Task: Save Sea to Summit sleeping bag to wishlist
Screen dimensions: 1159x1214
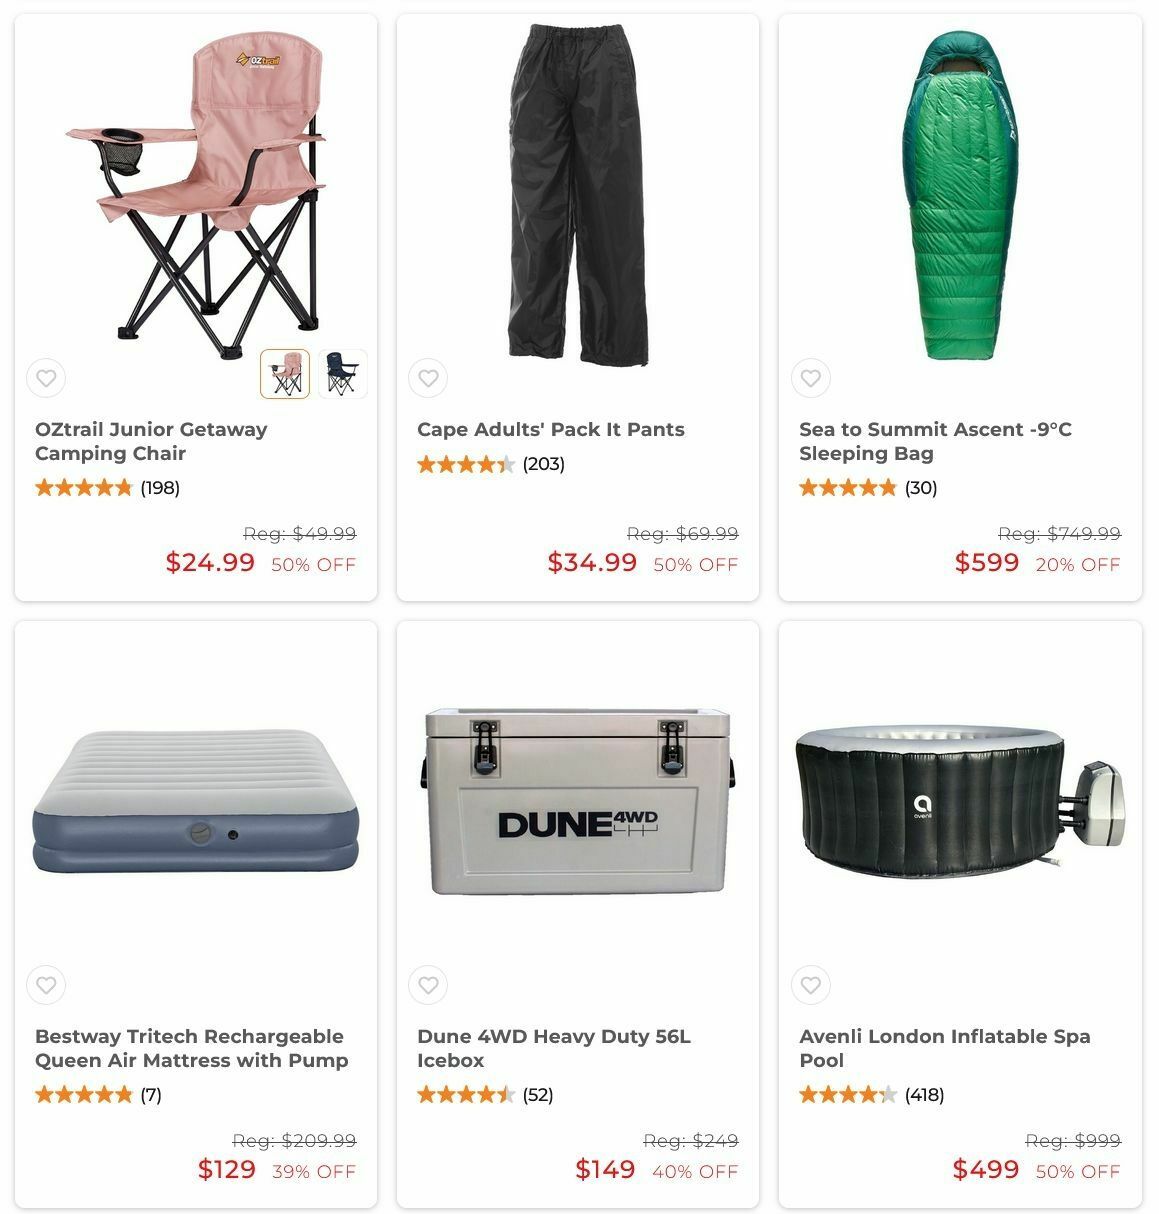Action: point(811,378)
